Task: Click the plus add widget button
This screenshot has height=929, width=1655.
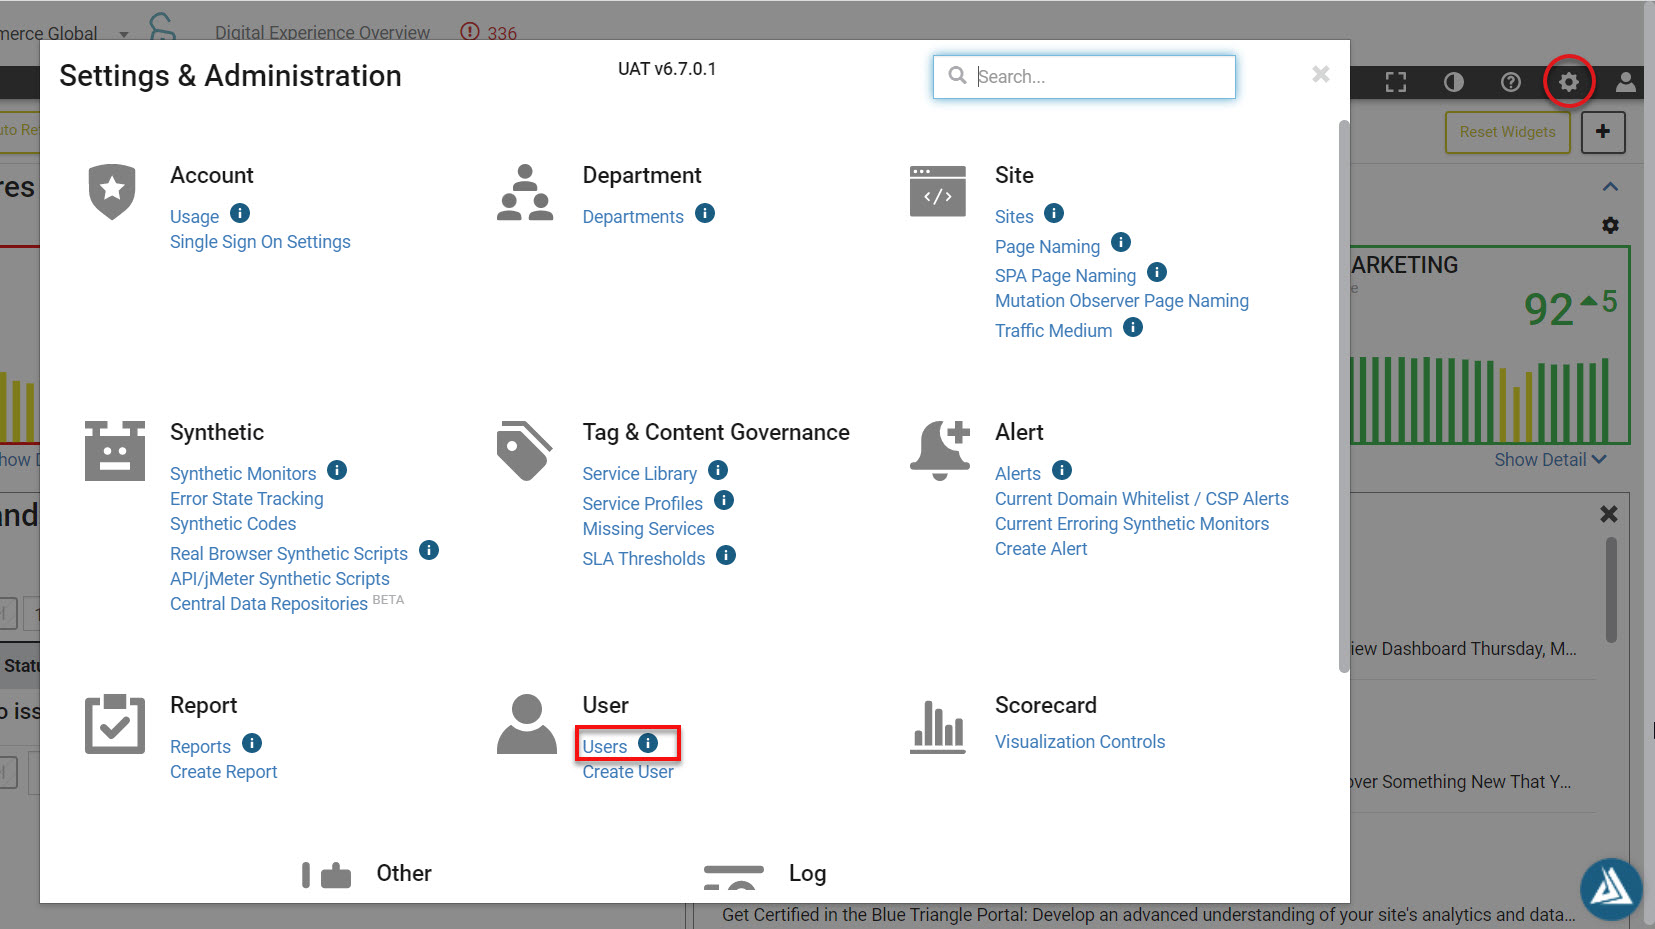Action: pyautogui.click(x=1603, y=132)
